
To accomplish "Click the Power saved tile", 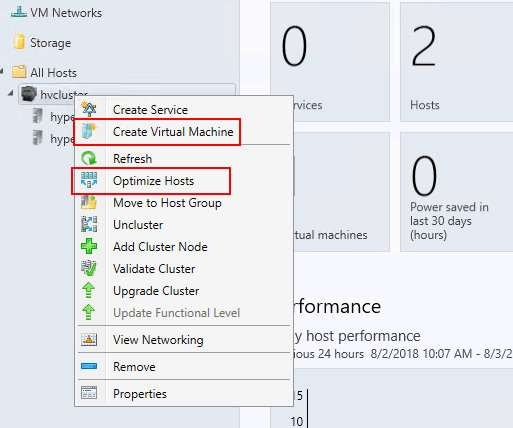I will (456, 192).
